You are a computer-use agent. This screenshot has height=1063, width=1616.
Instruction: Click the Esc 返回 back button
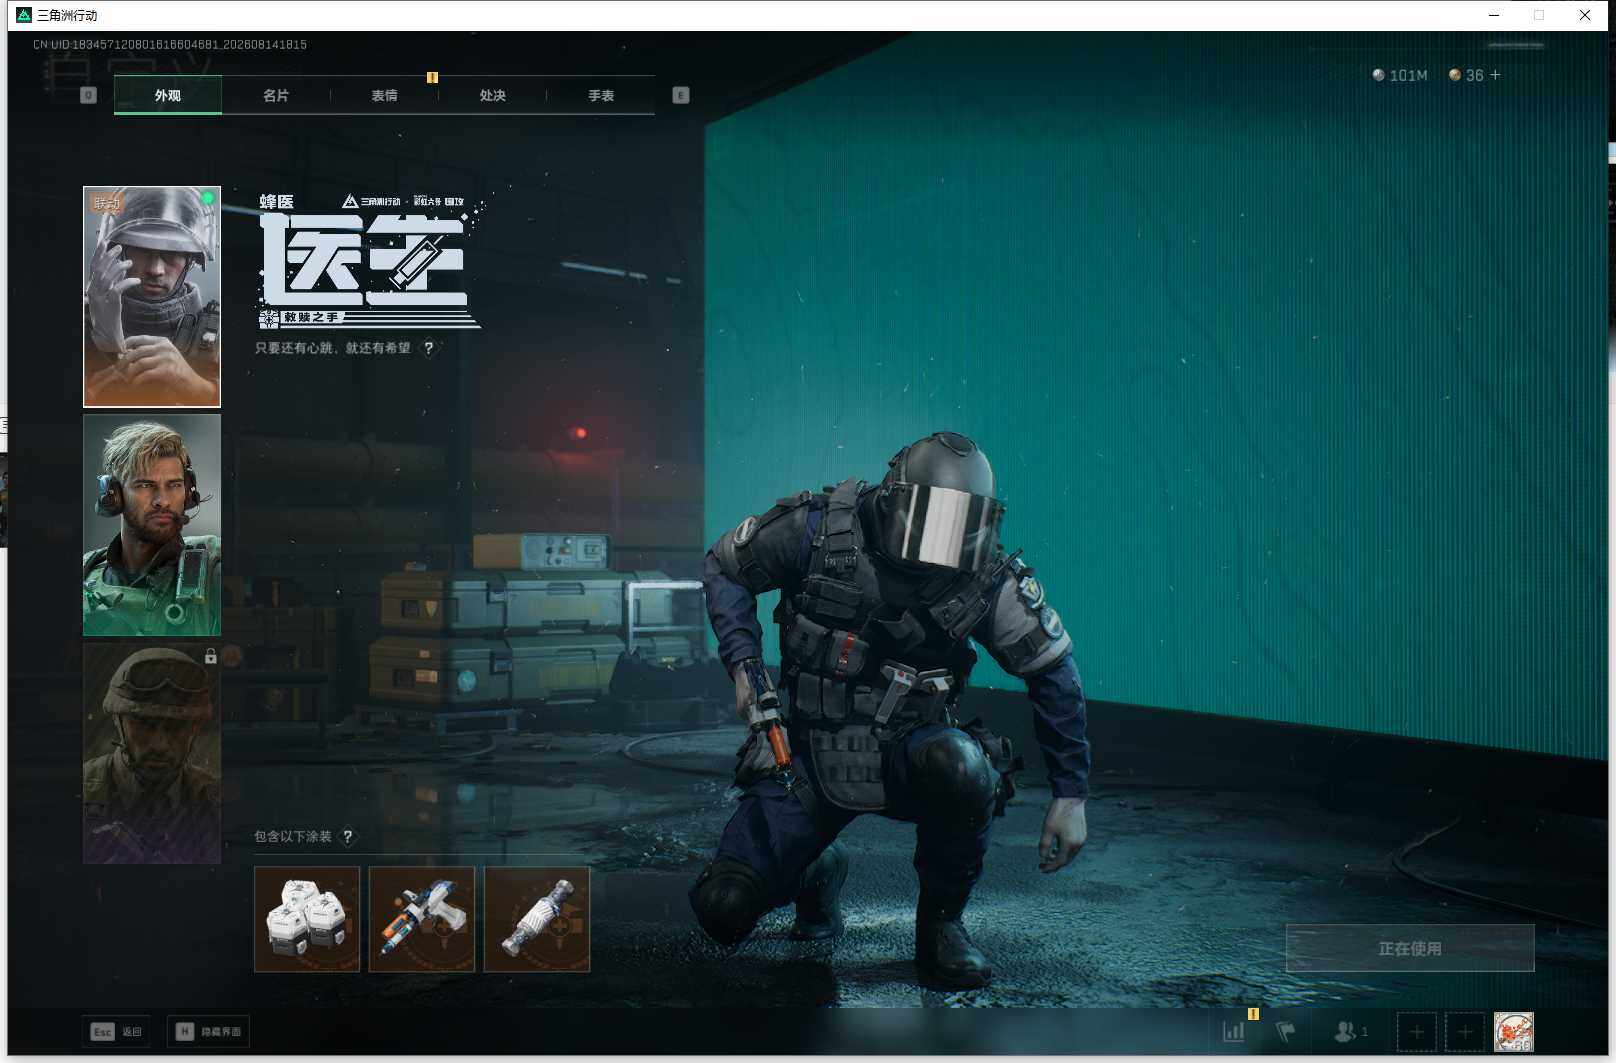116,1031
